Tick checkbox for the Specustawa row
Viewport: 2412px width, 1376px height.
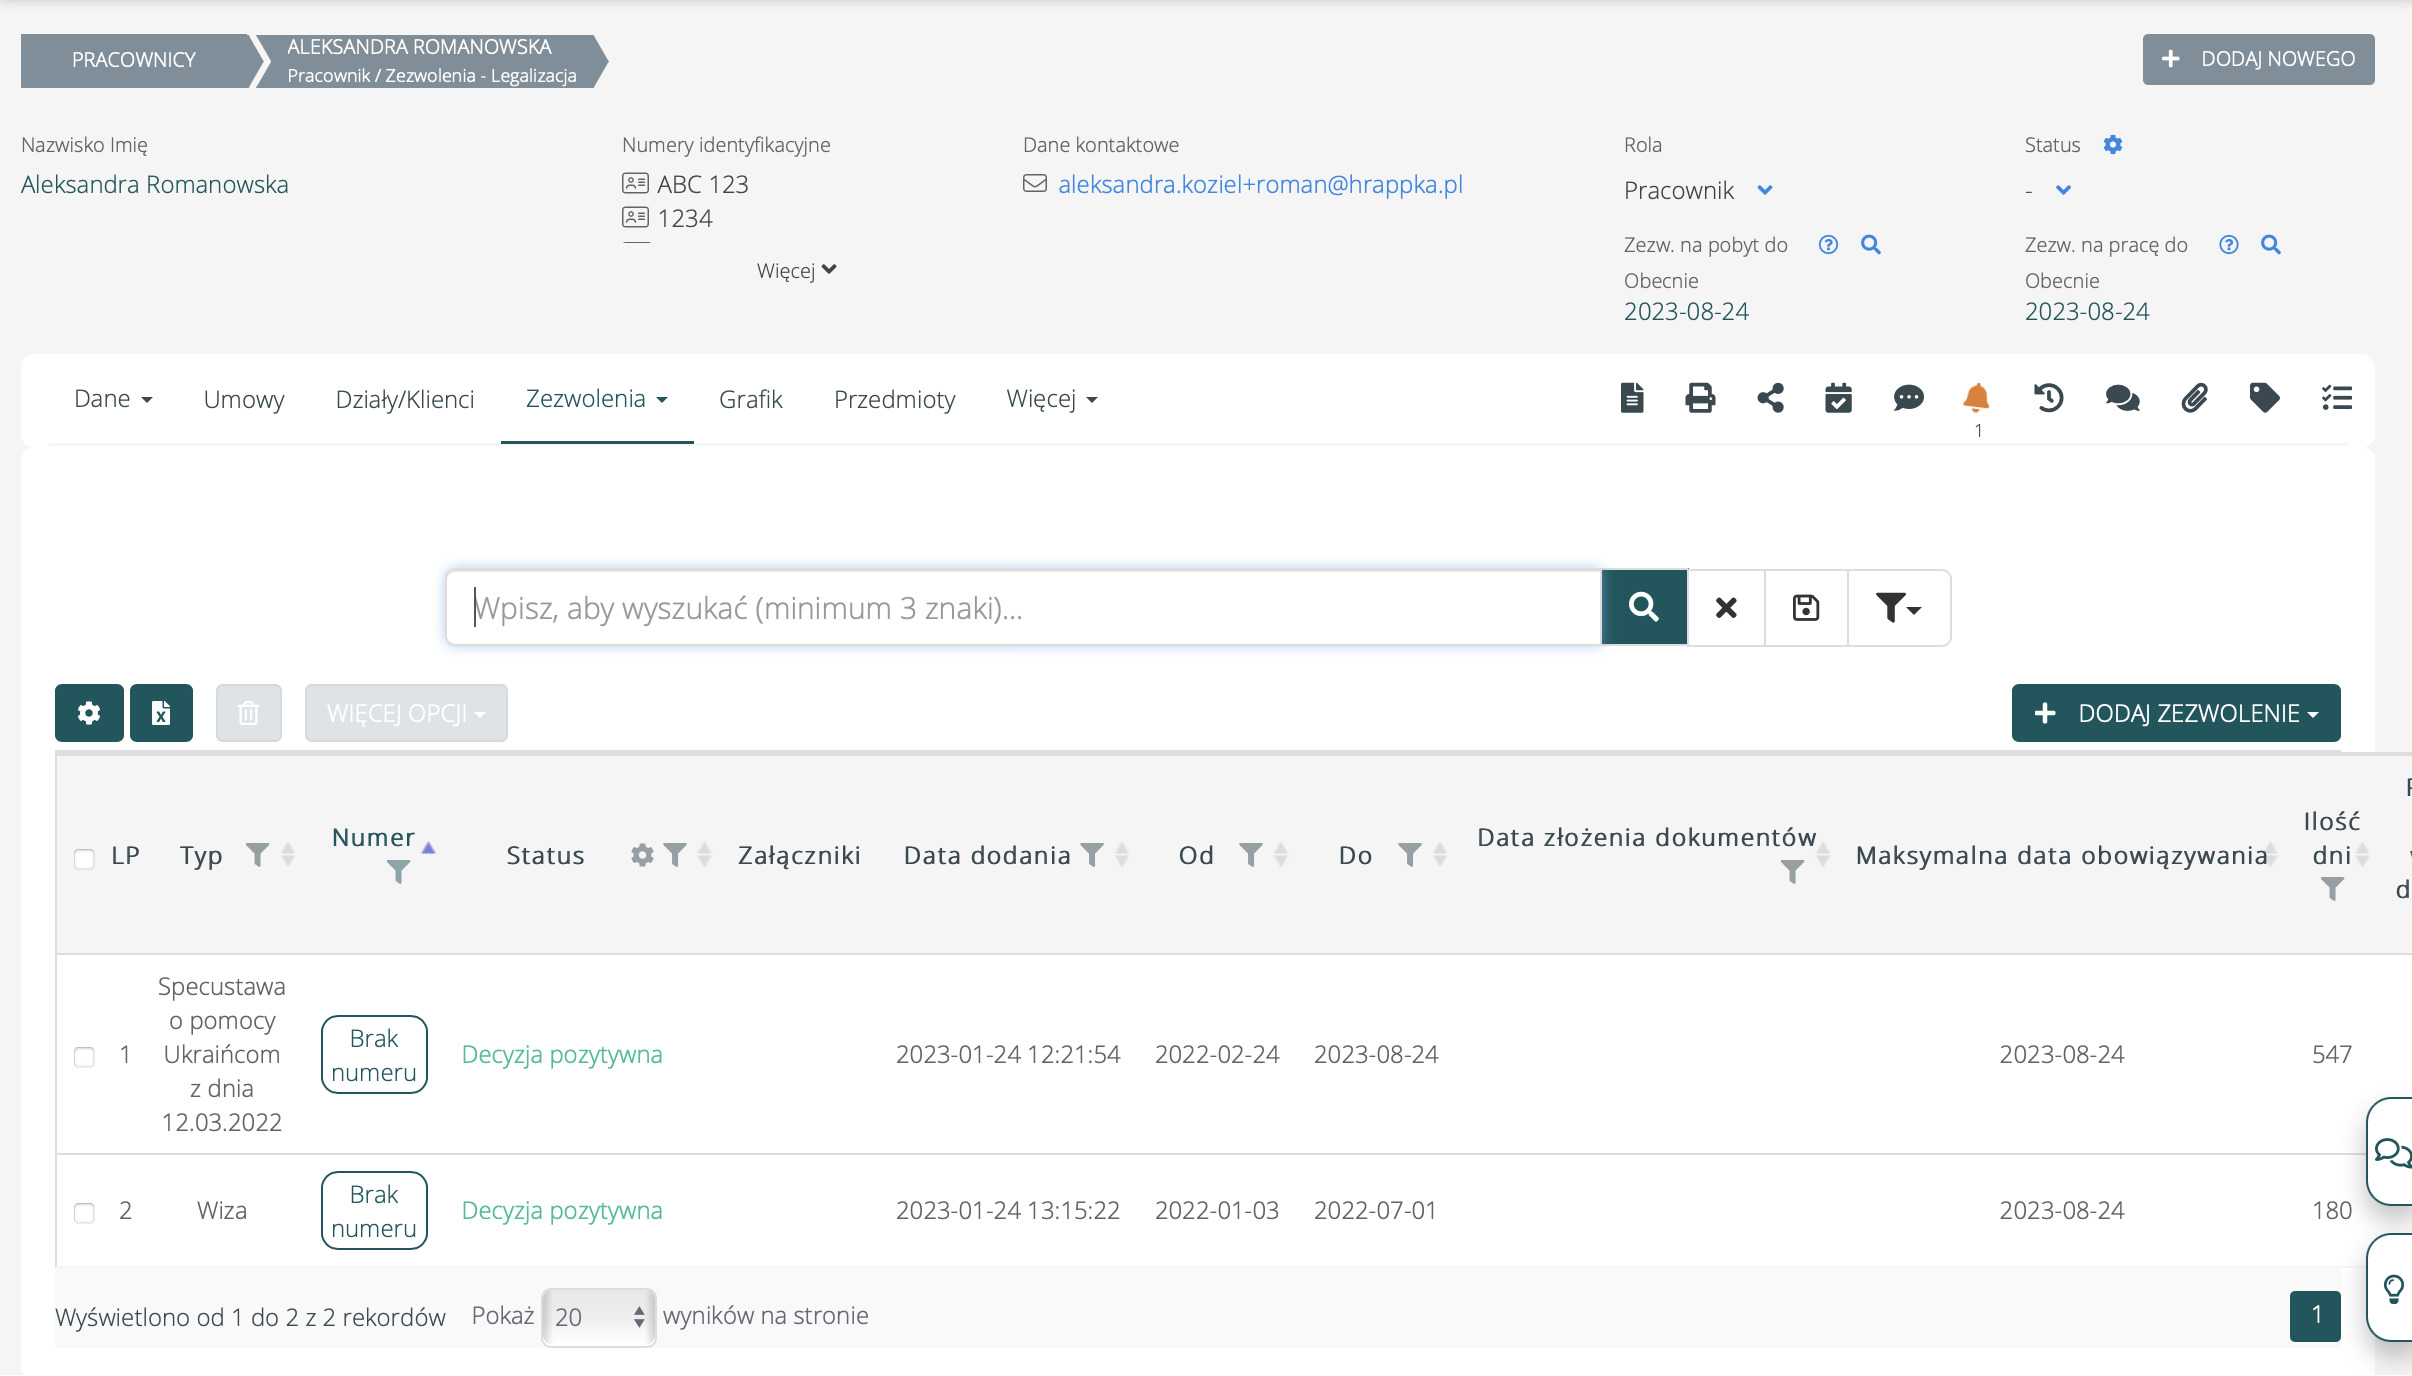[x=85, y=1056]
